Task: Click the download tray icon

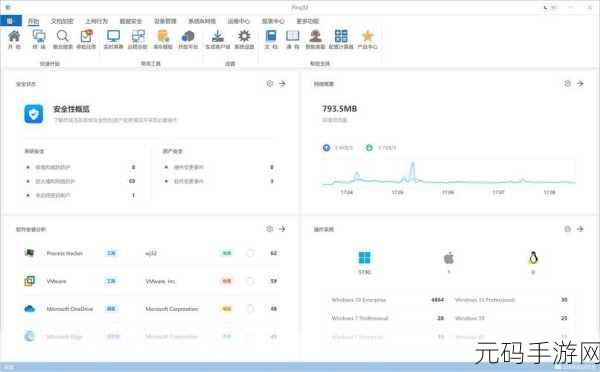Action: (x=217, y=36)
